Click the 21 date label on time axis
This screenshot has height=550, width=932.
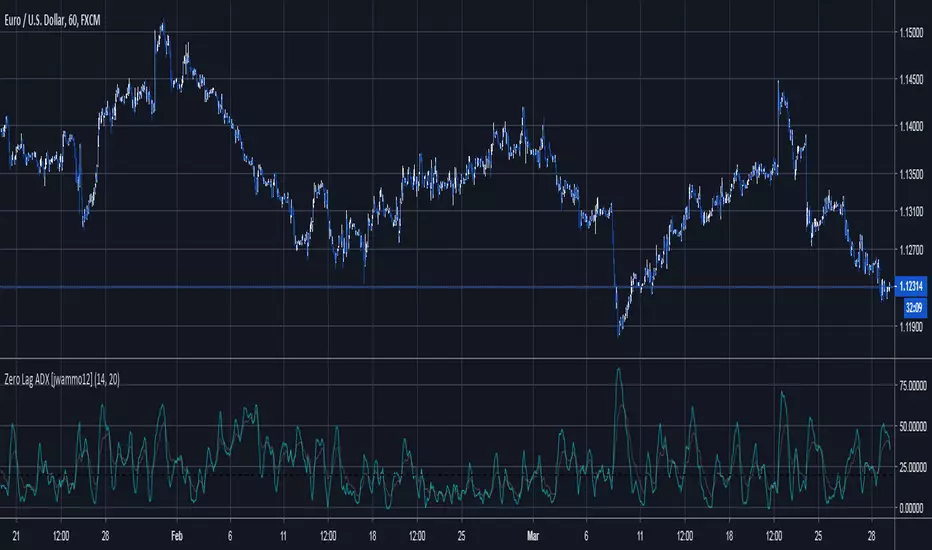coord(16,536)
